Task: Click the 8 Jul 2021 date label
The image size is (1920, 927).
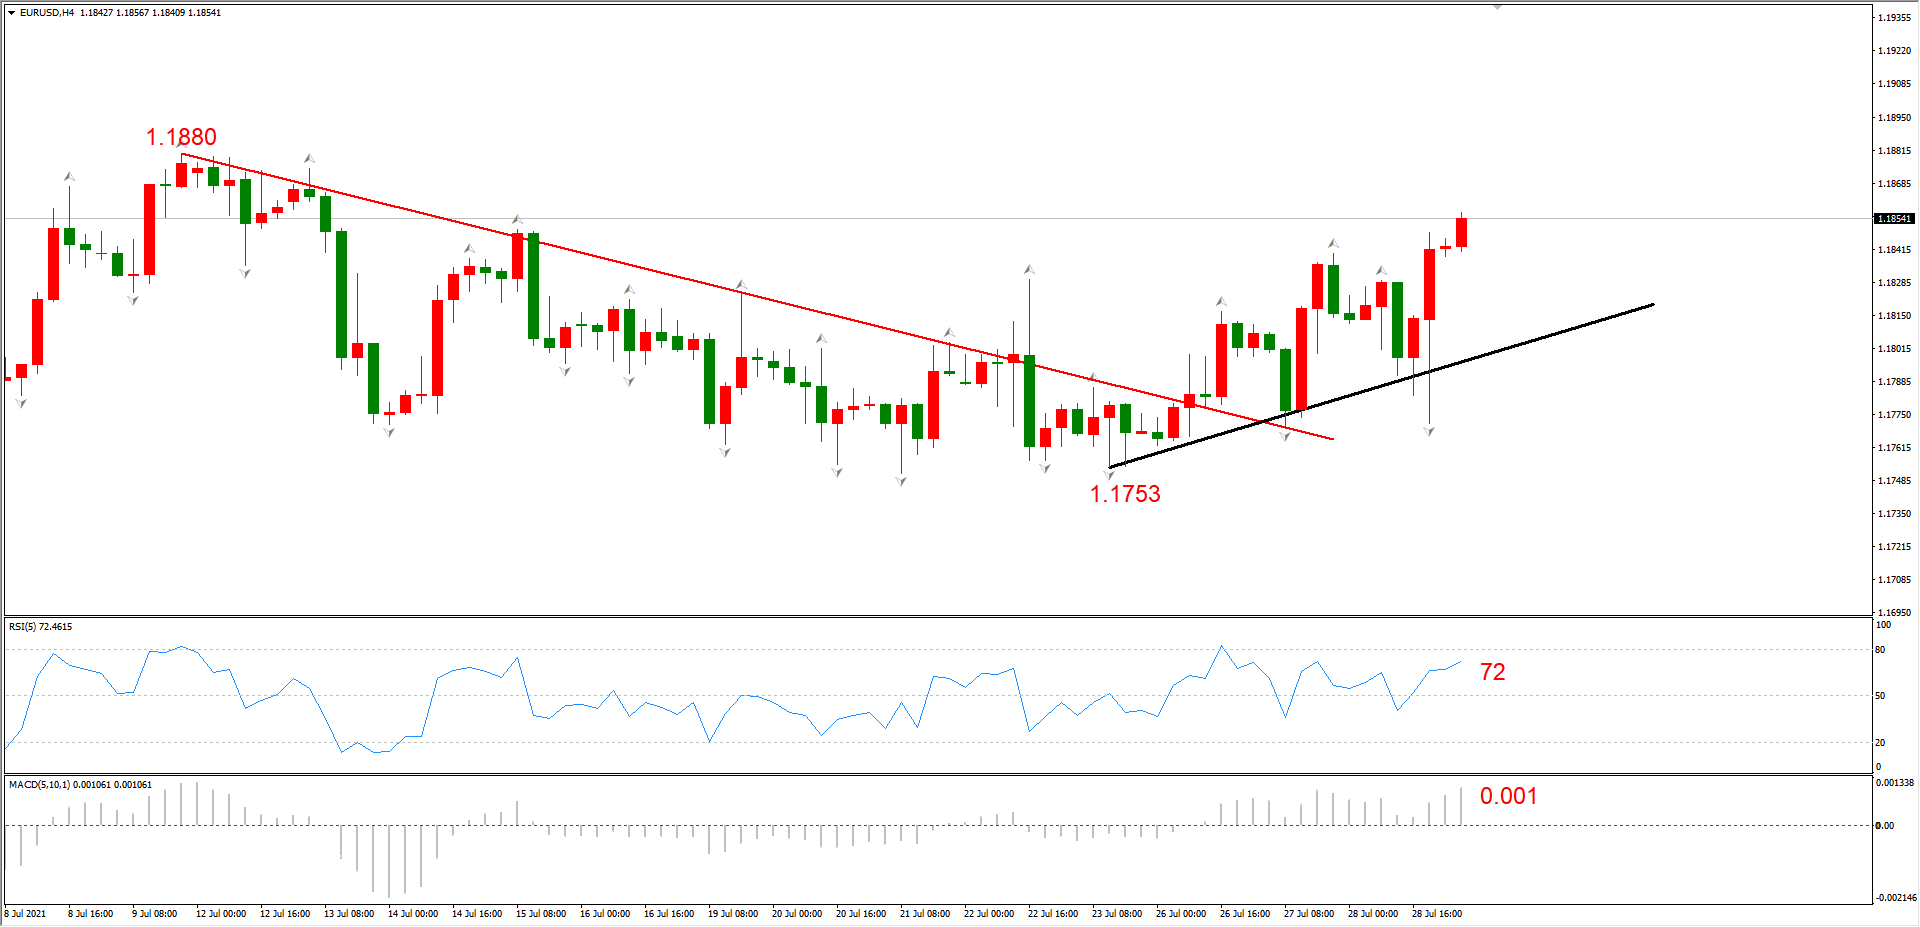Action: pos(25,914)
